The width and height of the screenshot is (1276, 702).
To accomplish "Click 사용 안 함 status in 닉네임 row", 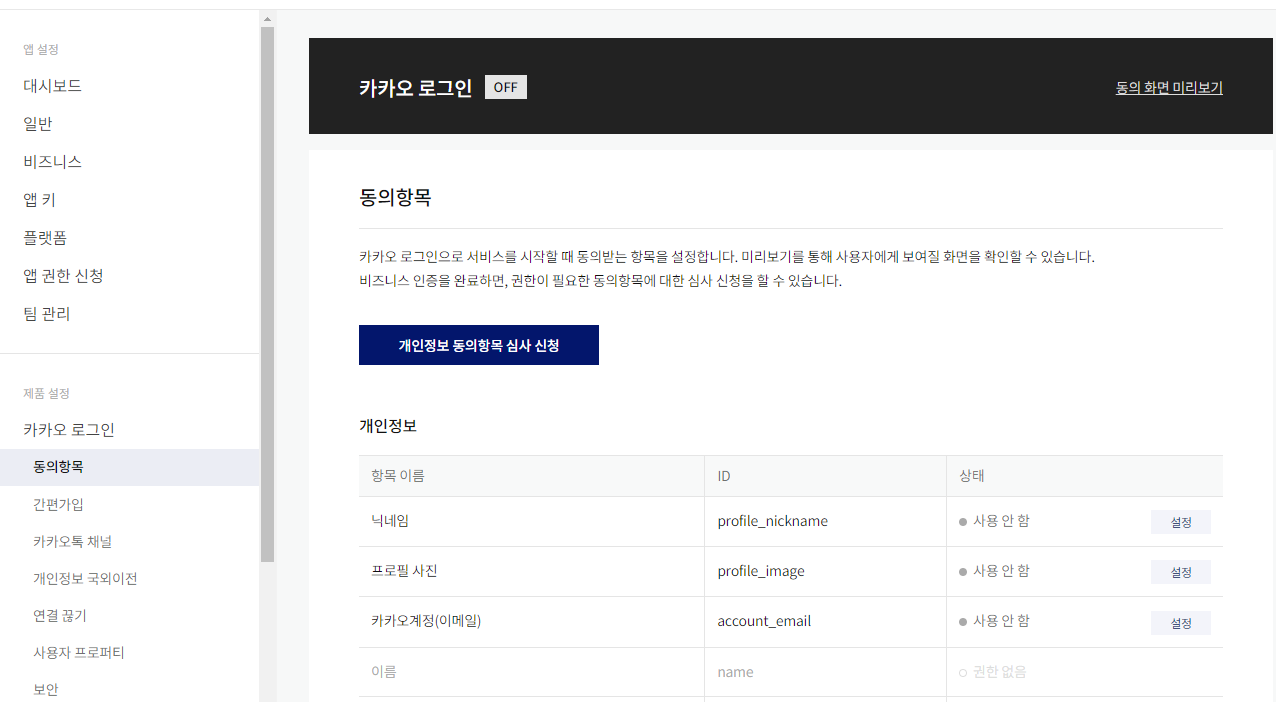I will [1001, 521].
